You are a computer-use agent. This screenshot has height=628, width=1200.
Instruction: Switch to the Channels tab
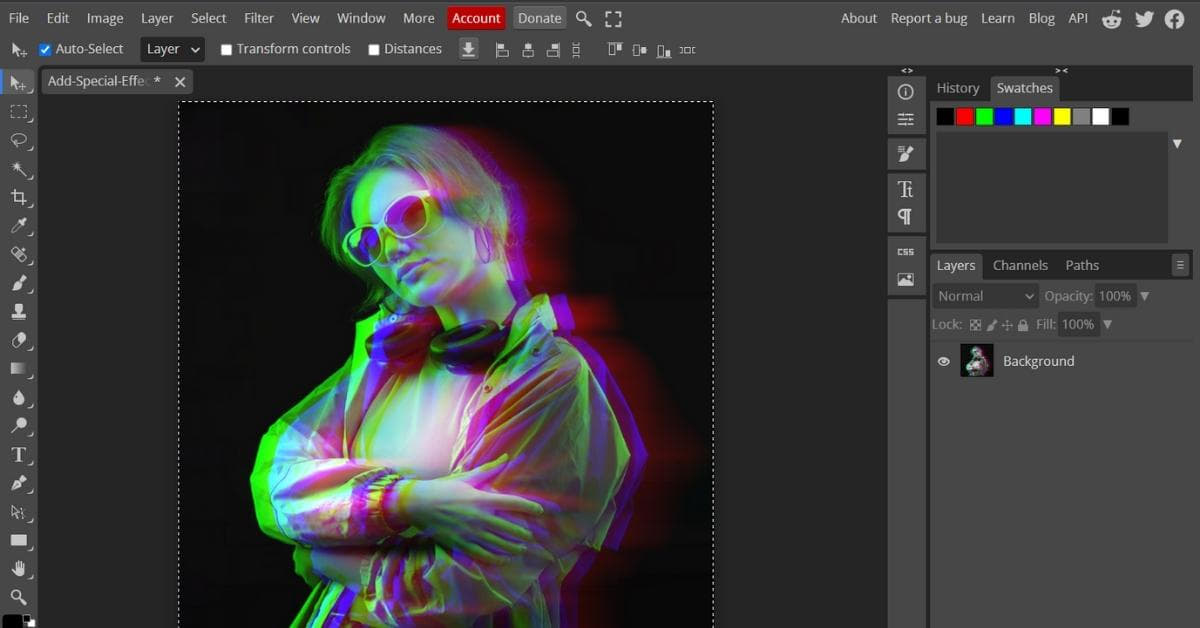coord(1020,265)
